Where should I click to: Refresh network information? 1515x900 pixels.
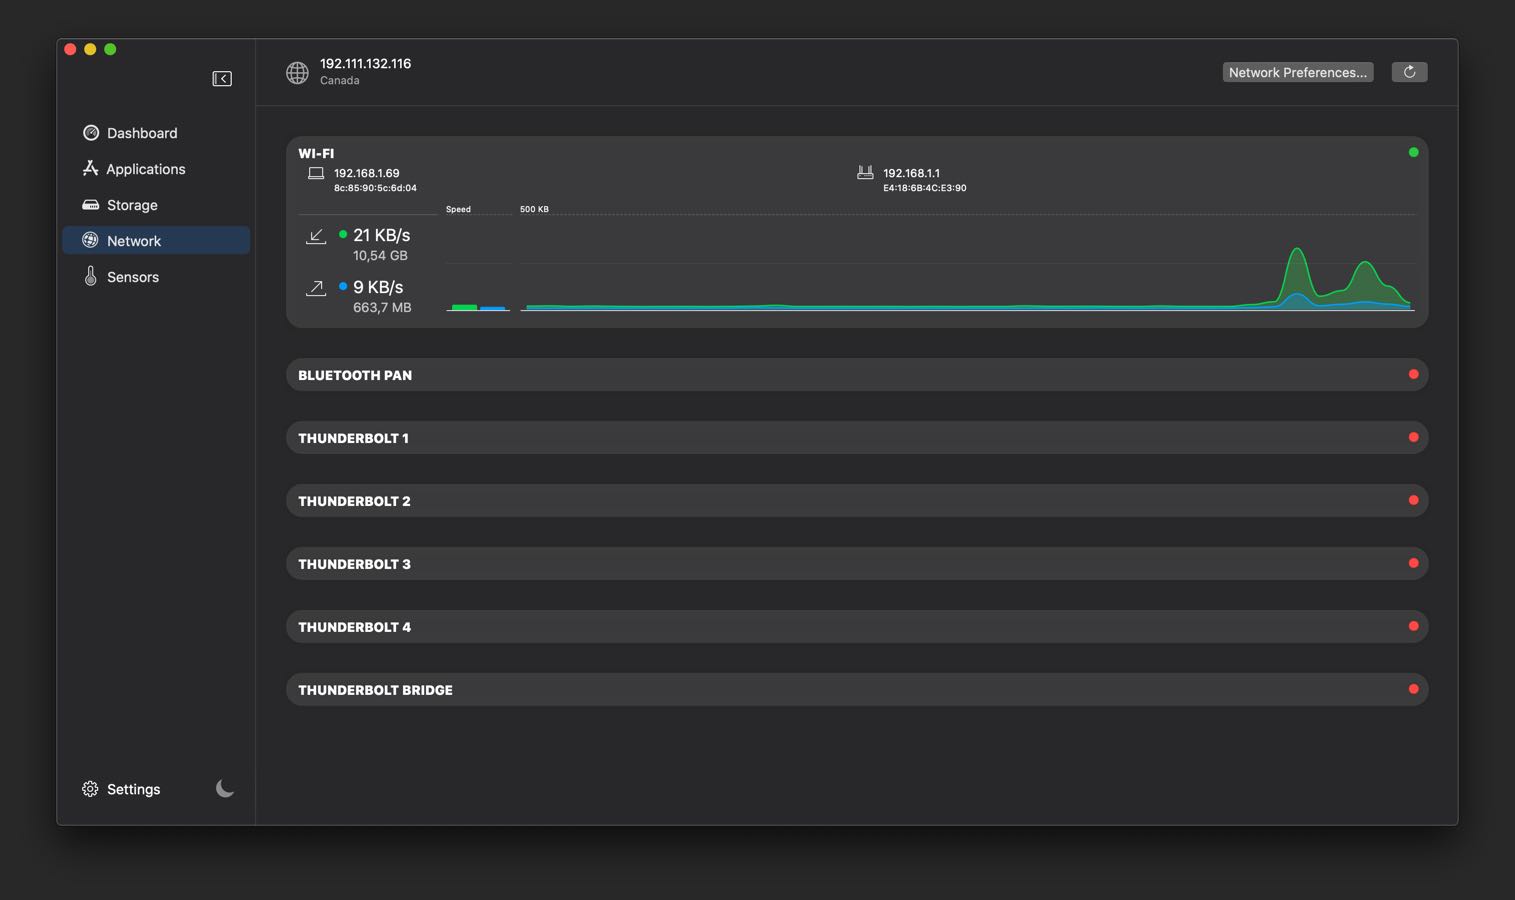click(1409, 72)
